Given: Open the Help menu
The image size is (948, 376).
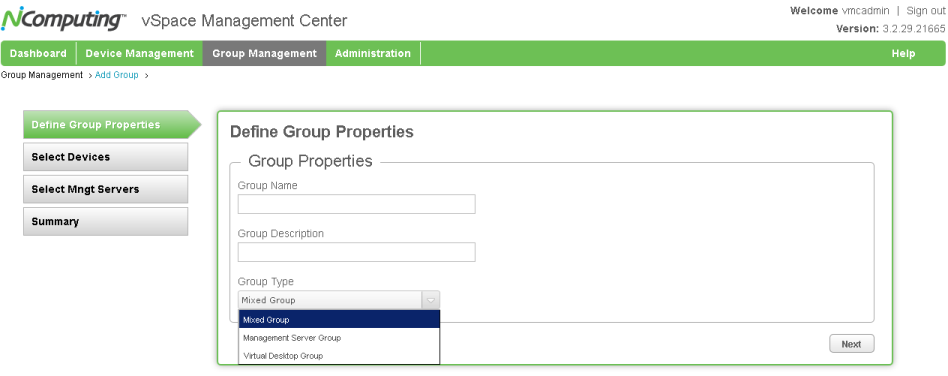Looking at the screenshot, I should click(x=903, y=53).
